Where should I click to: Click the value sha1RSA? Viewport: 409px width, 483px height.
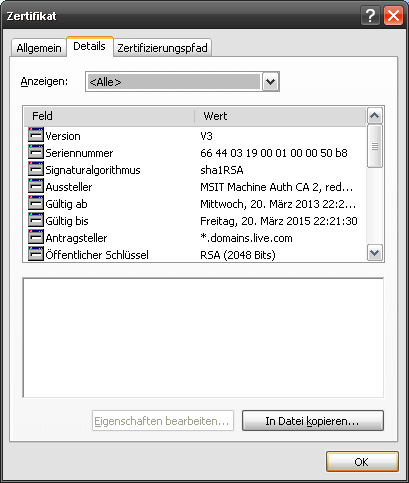pyautogui.click(x=222, y=170)
